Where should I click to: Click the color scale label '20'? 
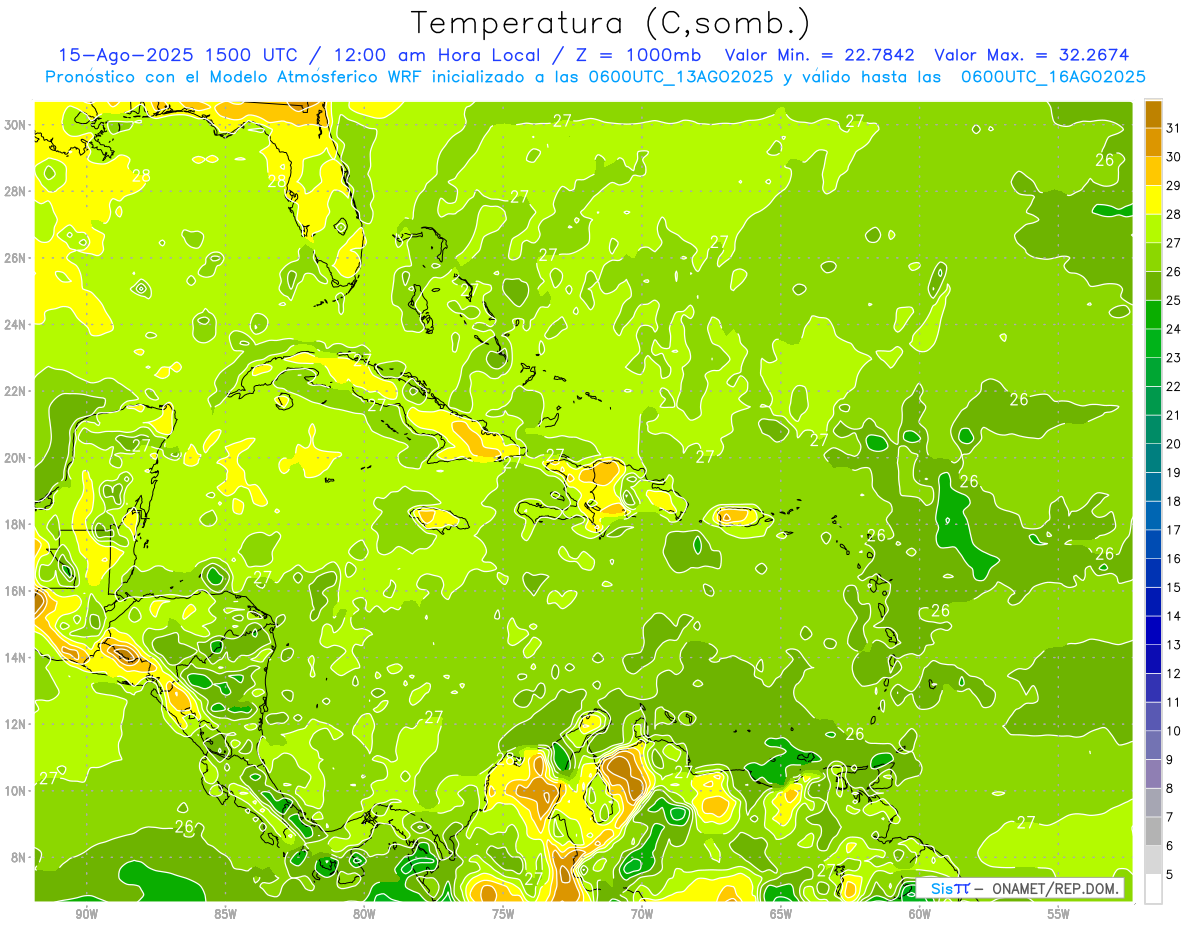click(1173, 444)
